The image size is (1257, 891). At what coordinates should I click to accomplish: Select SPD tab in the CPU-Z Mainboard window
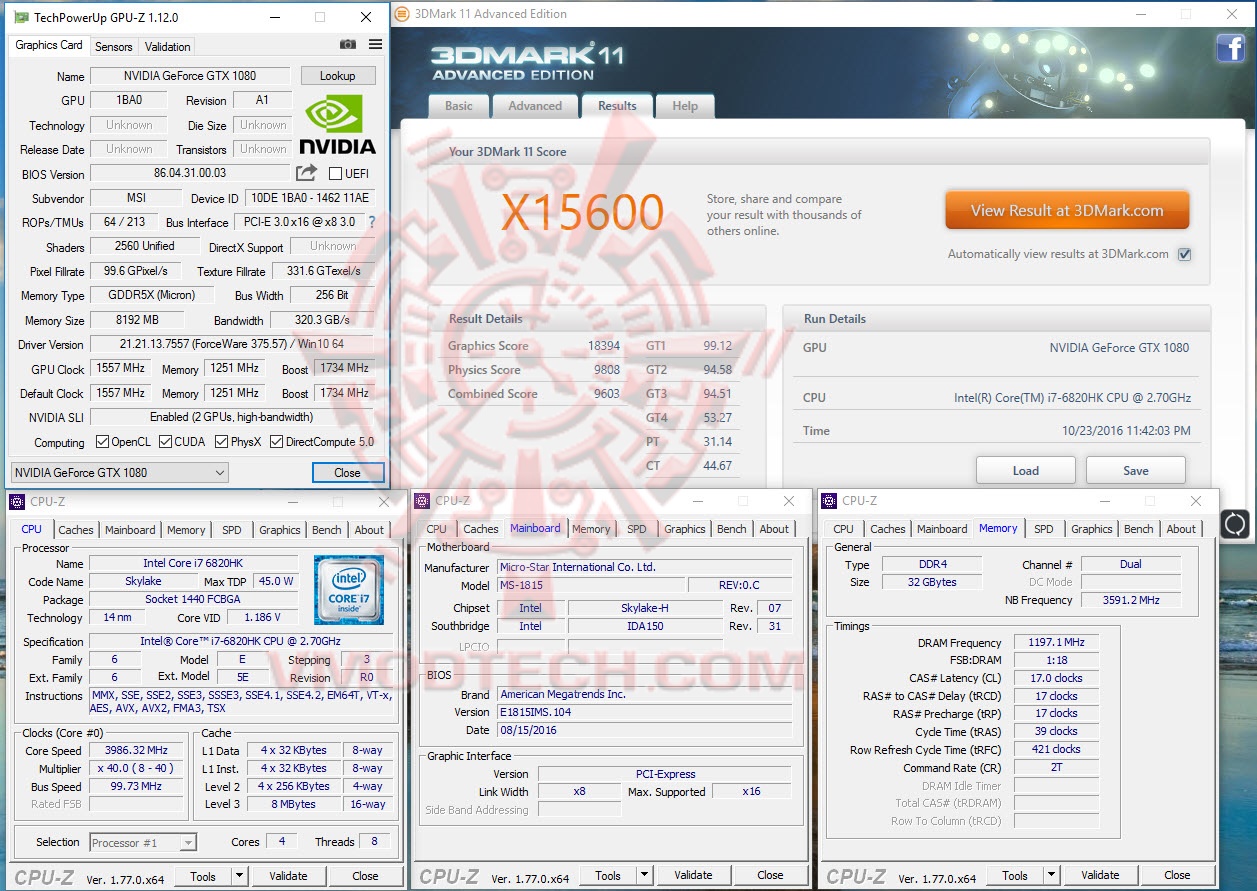(637, 529)
